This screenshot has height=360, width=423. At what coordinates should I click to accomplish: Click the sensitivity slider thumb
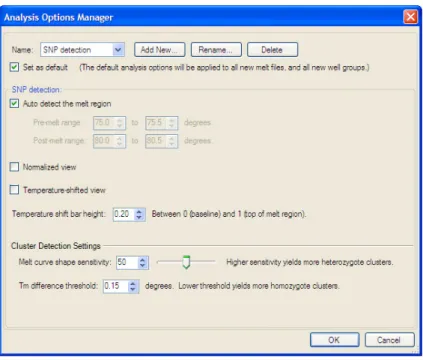tap(186, 262)
